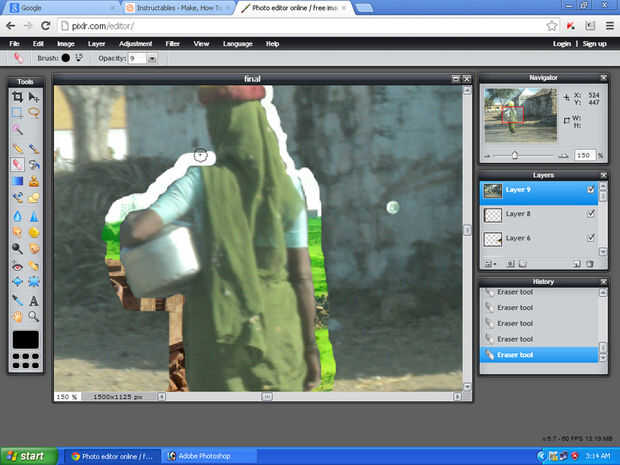Select the Bloat tool
620x465 pixels.
click(17, 282)
